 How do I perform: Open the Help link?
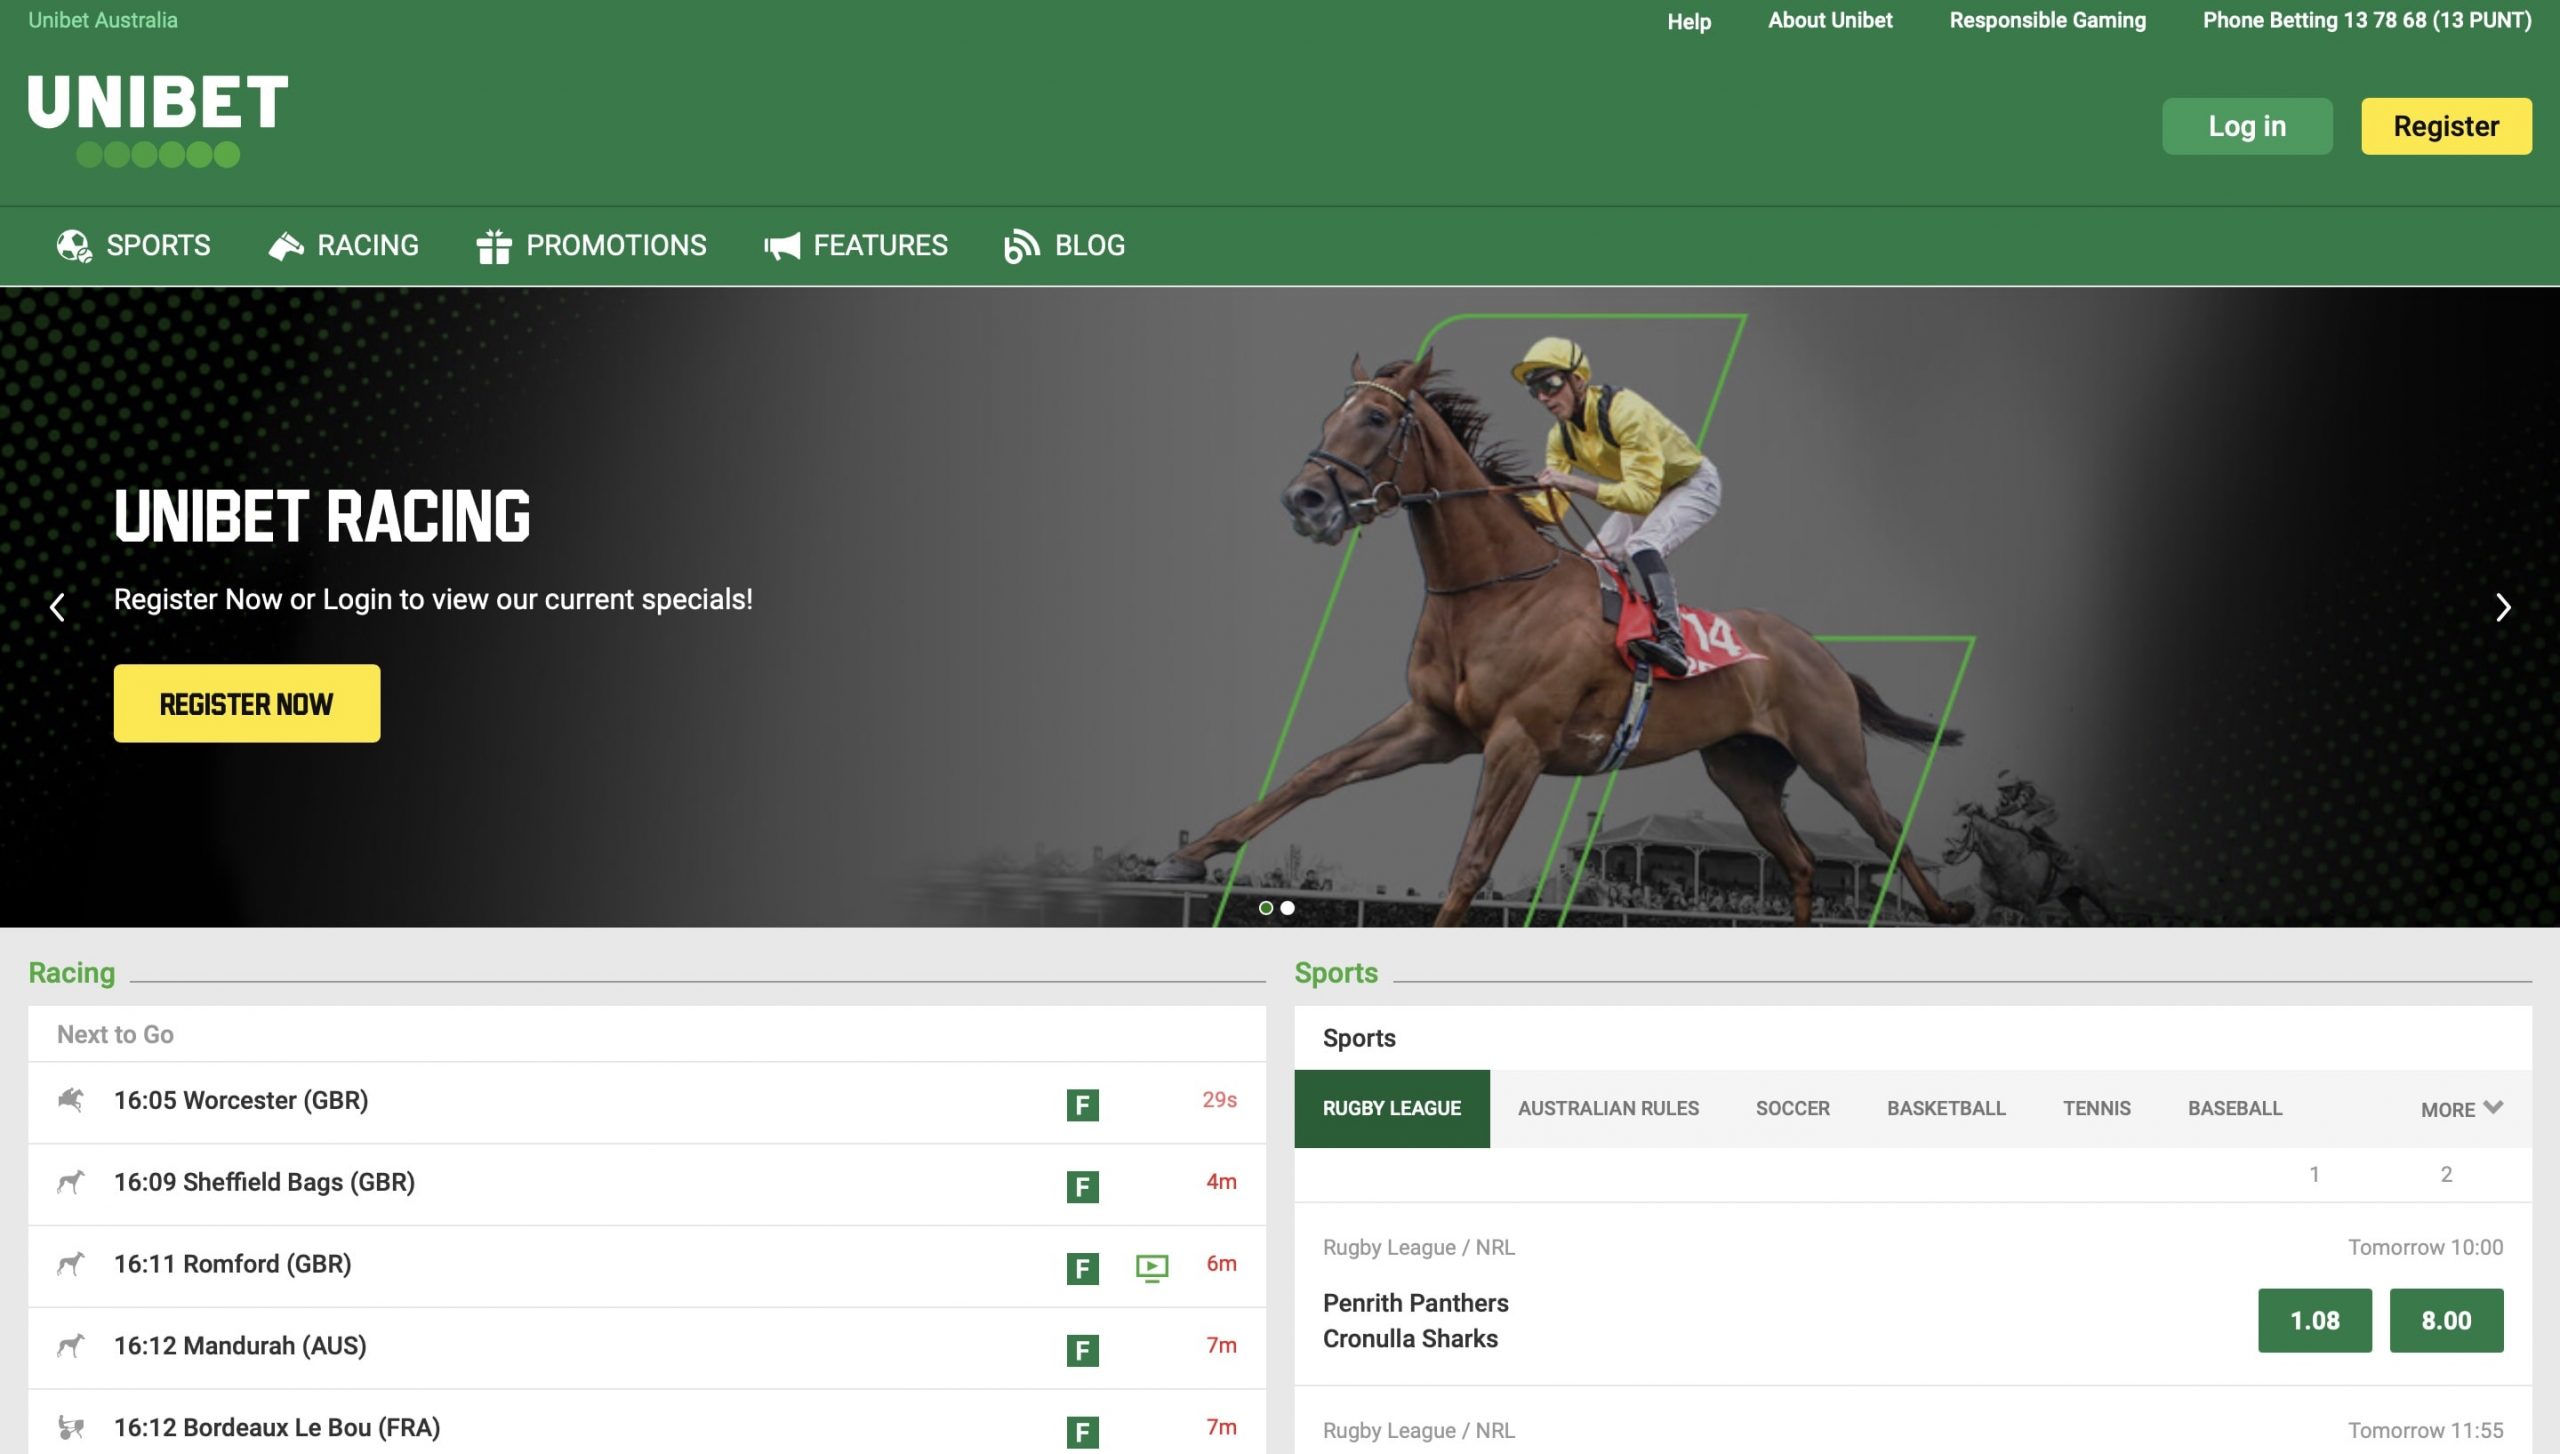[1689, 21]
